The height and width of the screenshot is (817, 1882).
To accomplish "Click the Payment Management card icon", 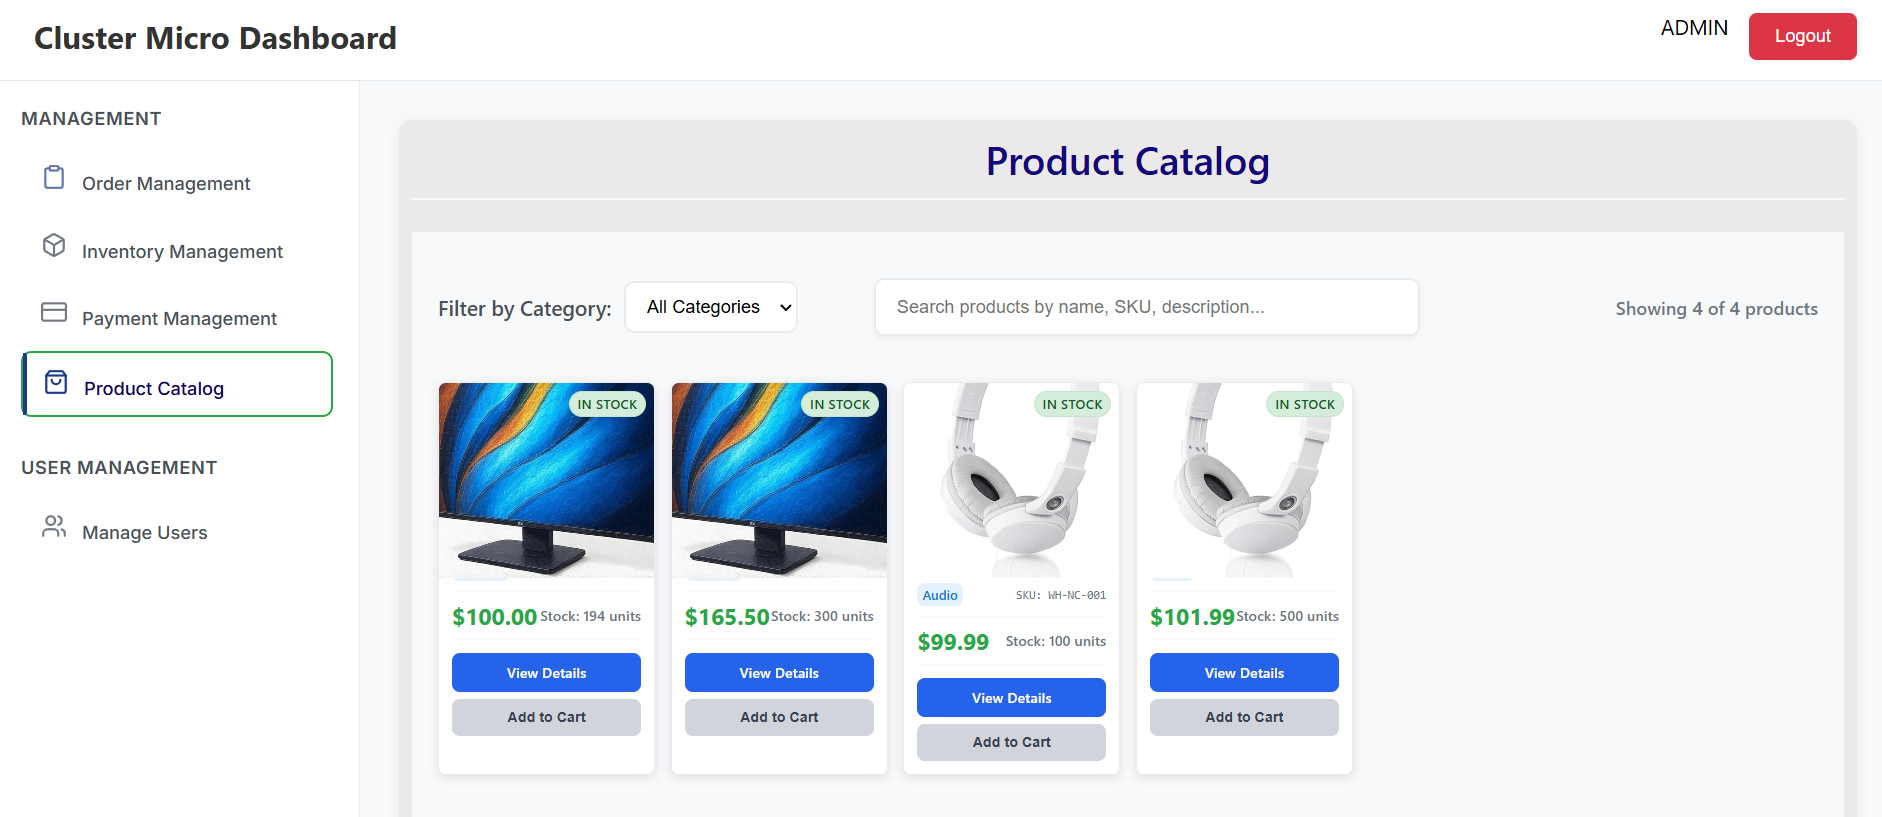I will [x=53, y=312].
